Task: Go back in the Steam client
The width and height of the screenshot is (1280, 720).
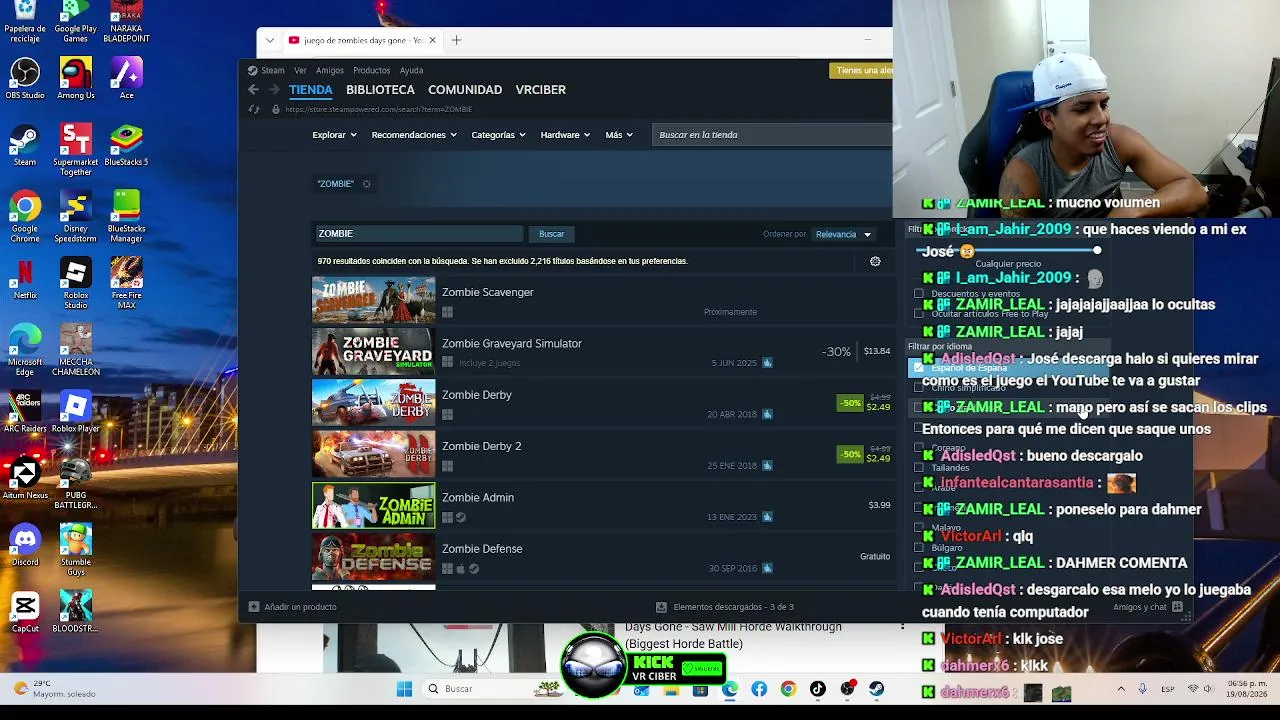Action: tap(253, 89)
